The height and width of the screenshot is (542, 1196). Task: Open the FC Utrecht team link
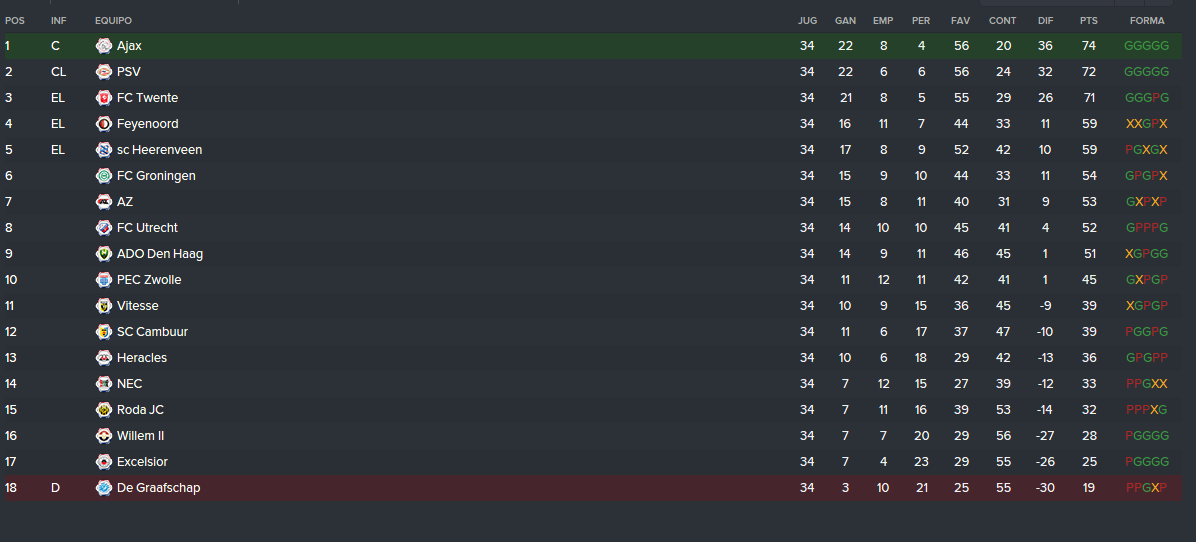(147, 227)
